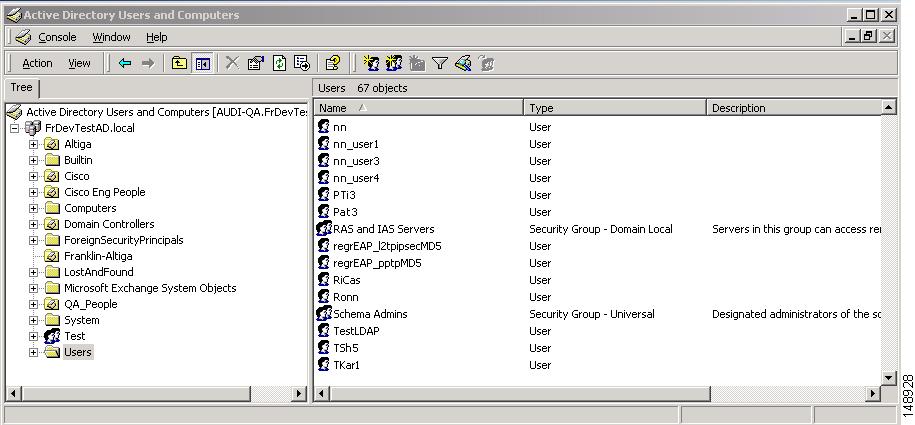The image size is (915, 425).
Task: Toggle the show/hide console tree icon
Action: [x=202, y=63]
